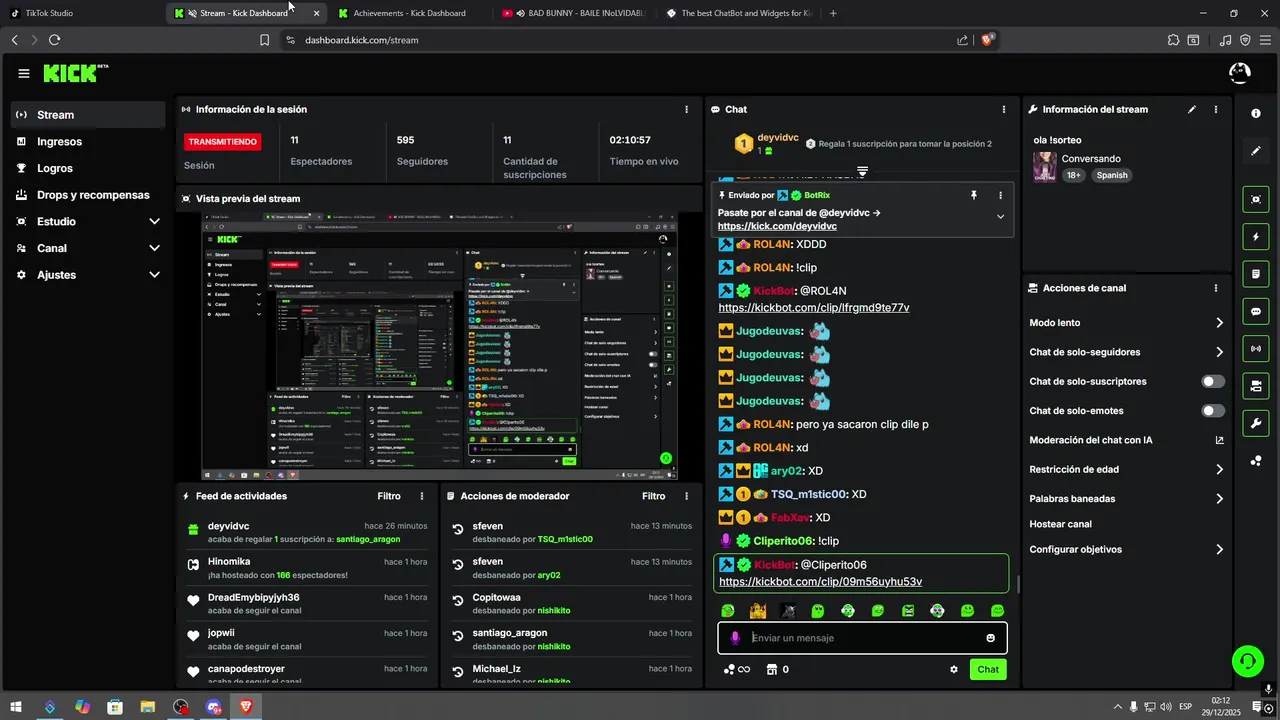Viewport: 1280px width, 720px height.
Task: Click the purple microphone icon in chat input
Action: pos(735,638)
